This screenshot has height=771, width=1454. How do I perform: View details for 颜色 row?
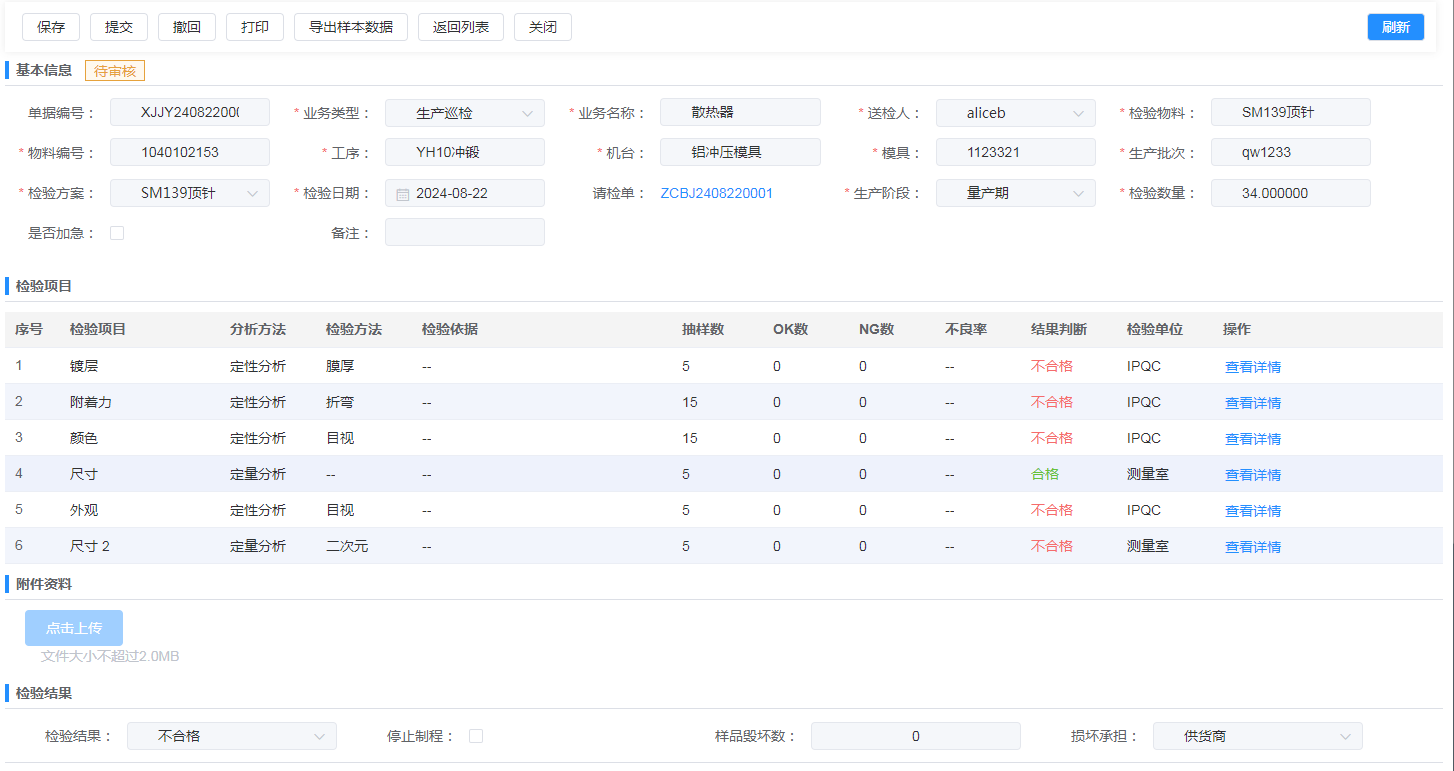(x=1253, y=439)
